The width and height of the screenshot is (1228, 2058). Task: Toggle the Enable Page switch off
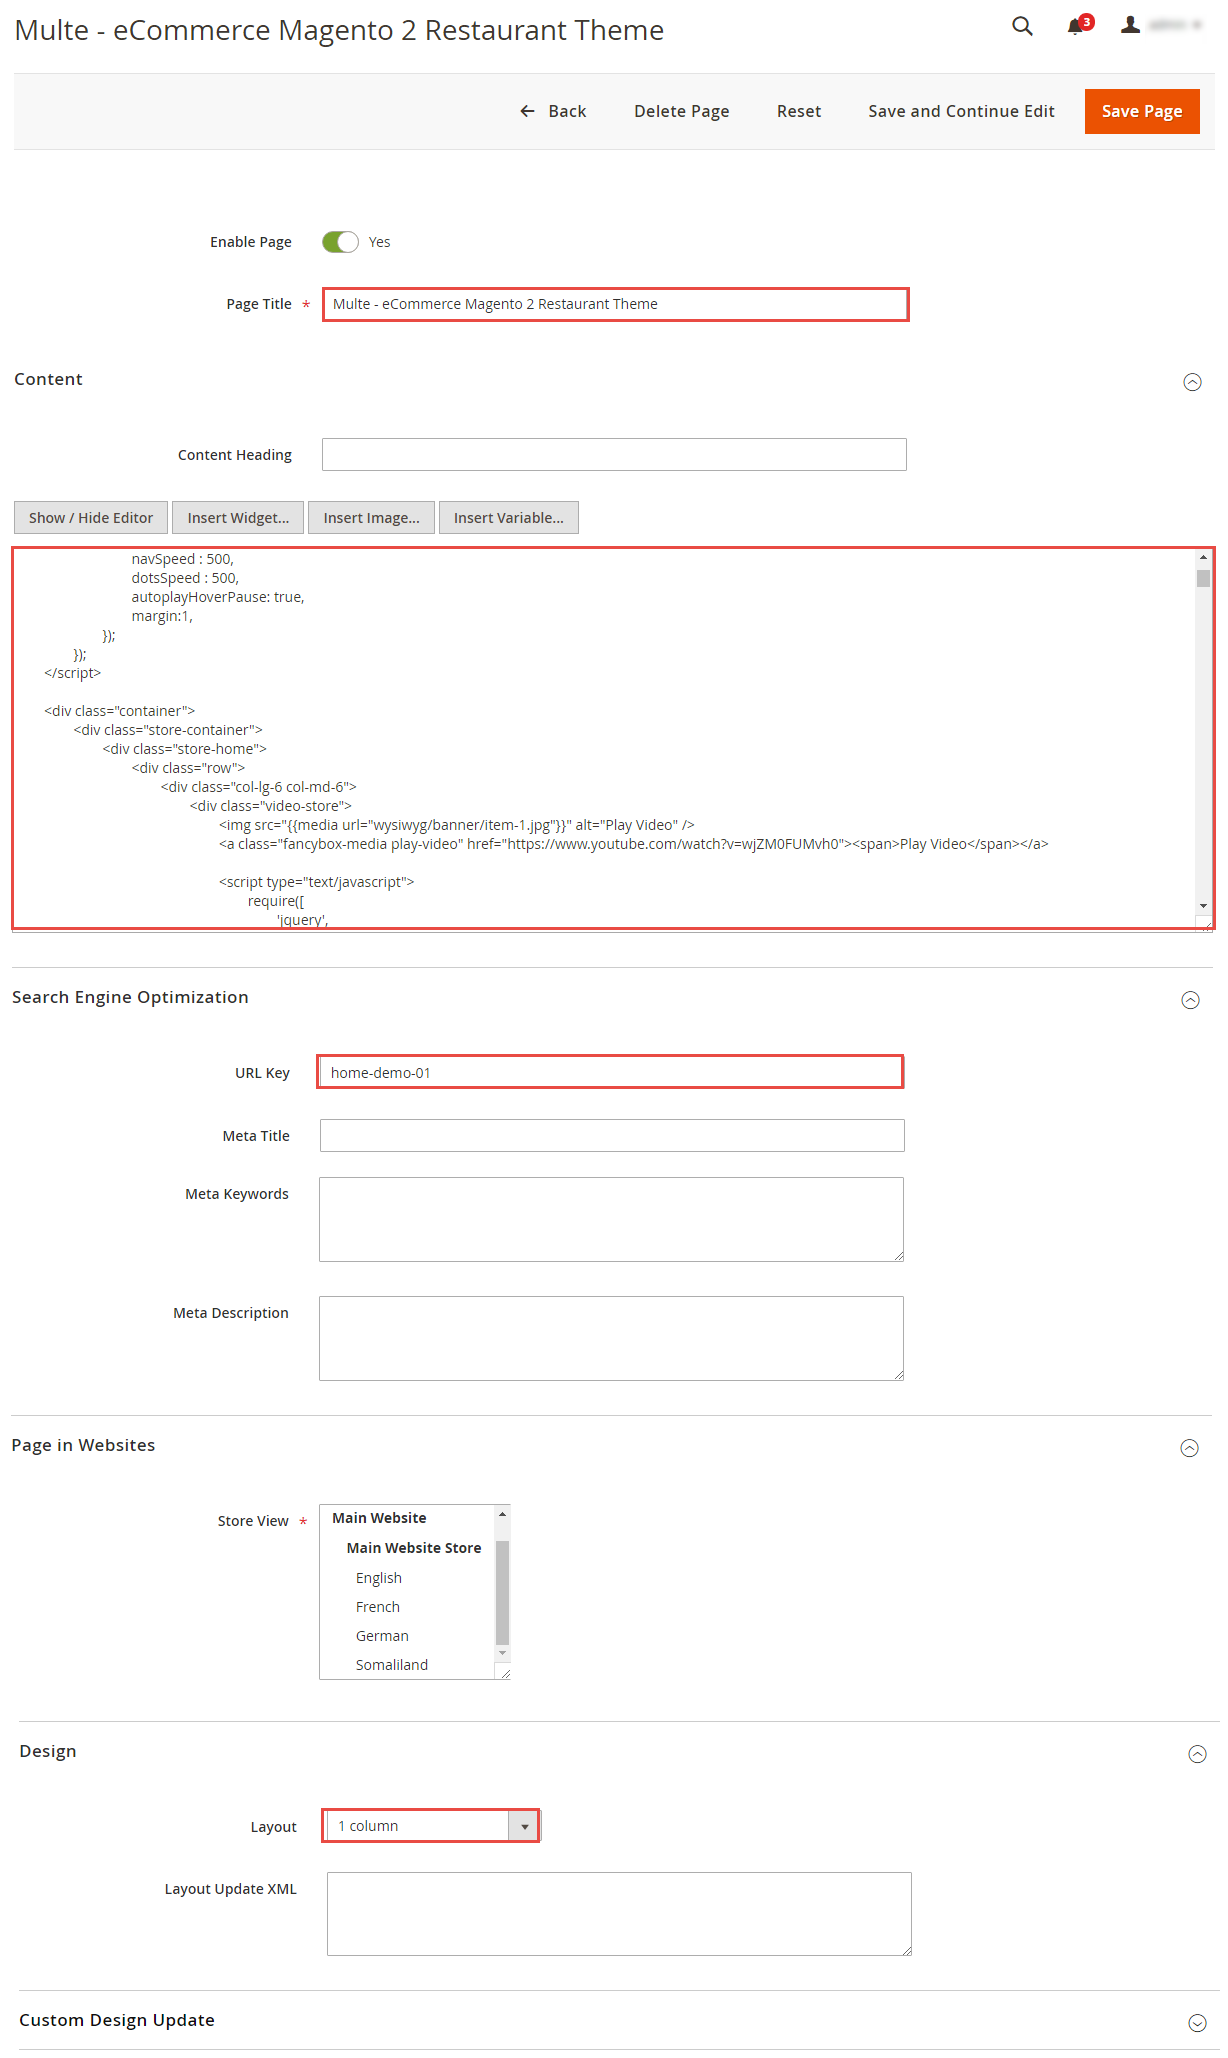(x=340, y=242)
